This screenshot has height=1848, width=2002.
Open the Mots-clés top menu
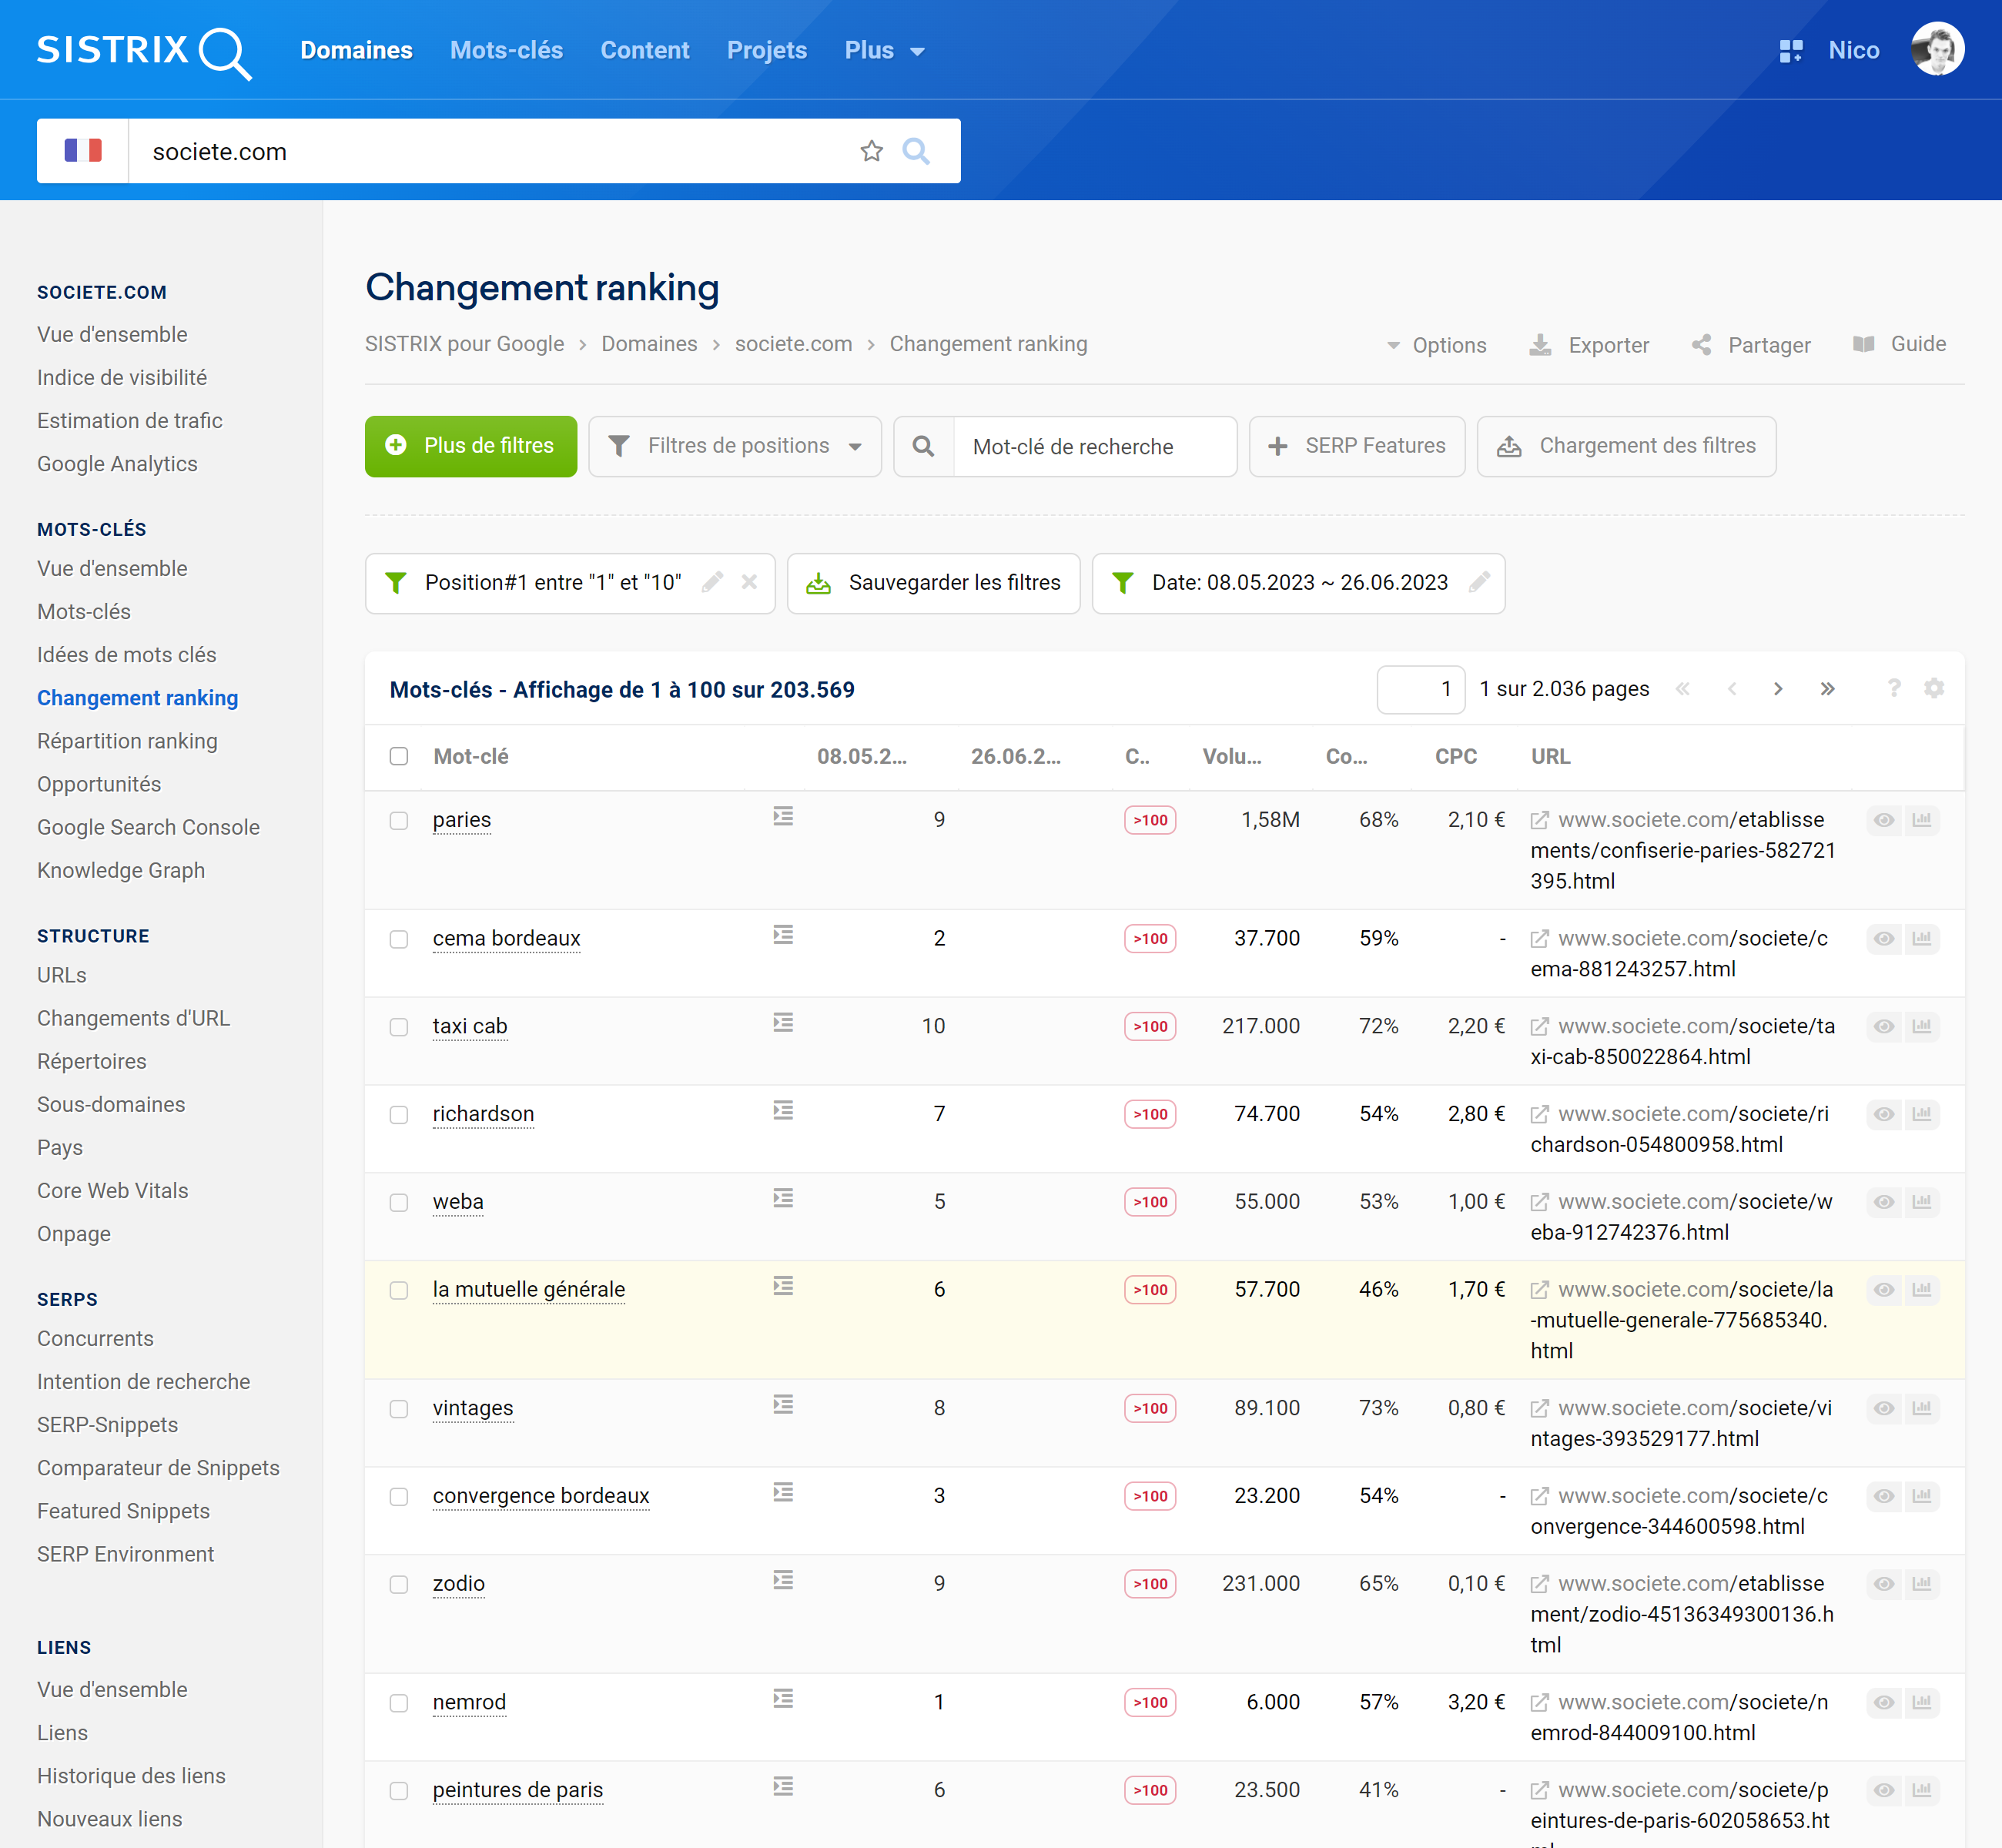click(506, 50)
